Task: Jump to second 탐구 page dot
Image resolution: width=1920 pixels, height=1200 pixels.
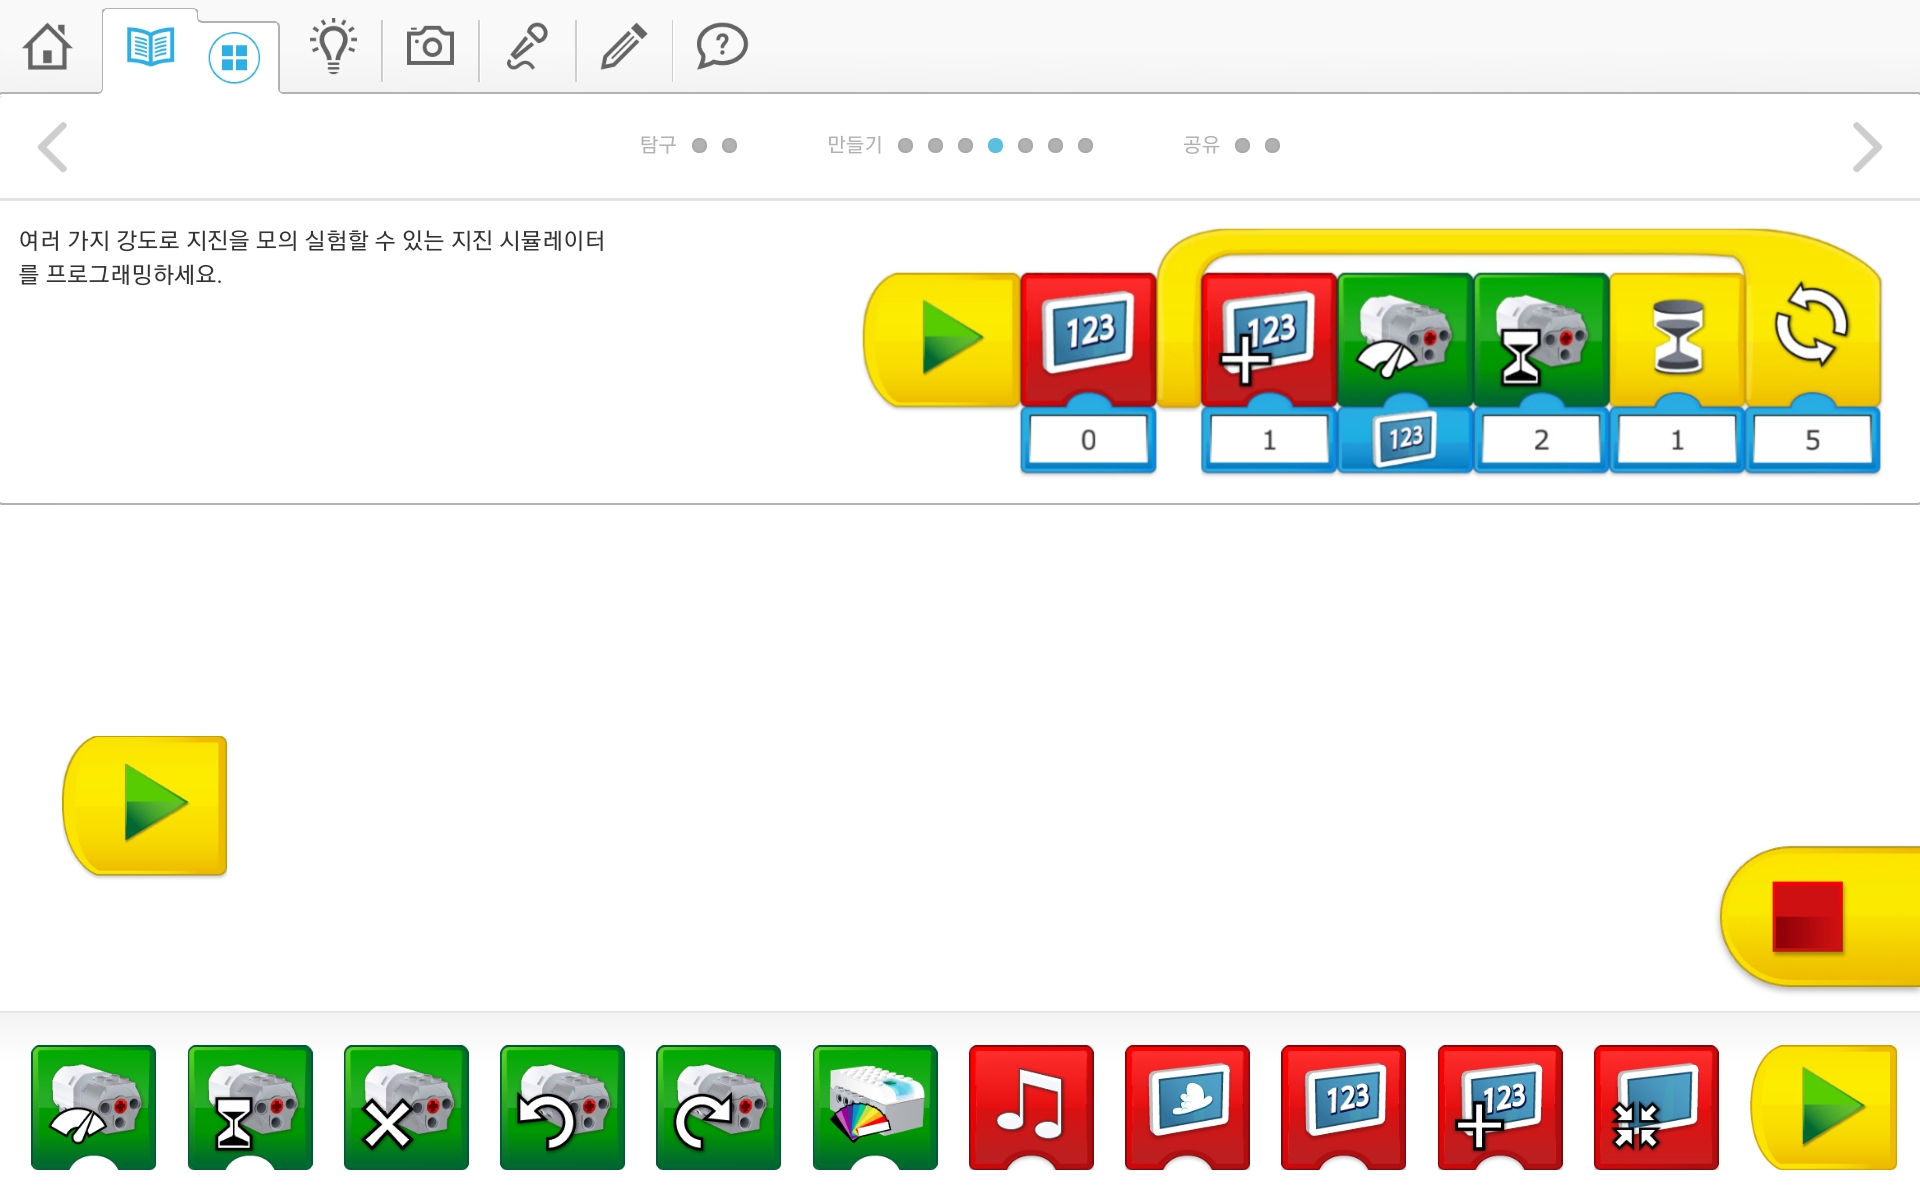Action: click(x=729, y=146)
